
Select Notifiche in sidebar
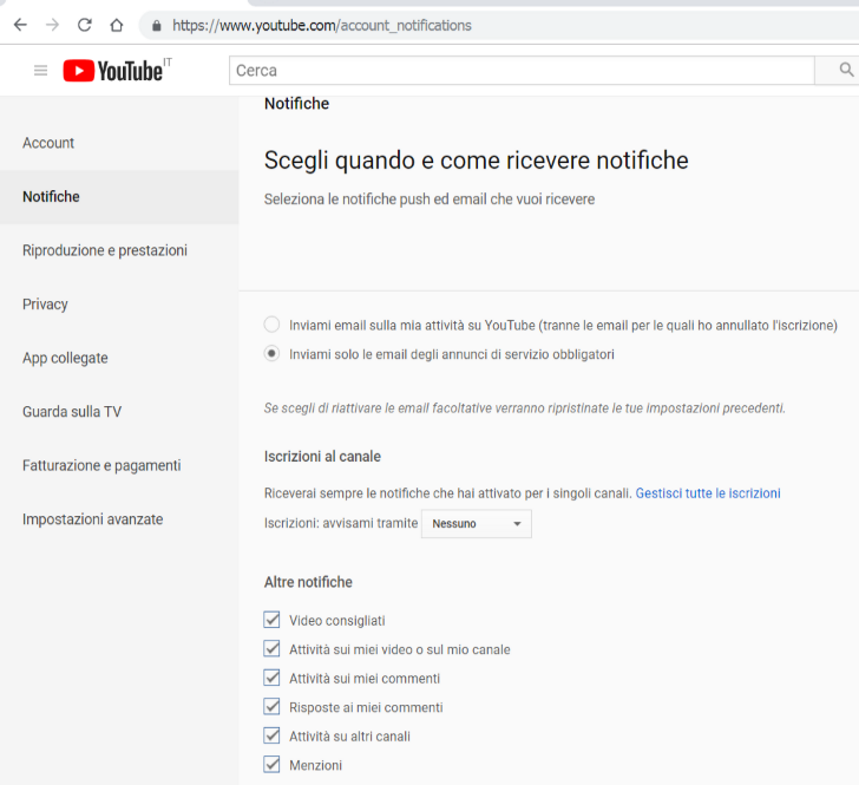(x=119, y=197)
